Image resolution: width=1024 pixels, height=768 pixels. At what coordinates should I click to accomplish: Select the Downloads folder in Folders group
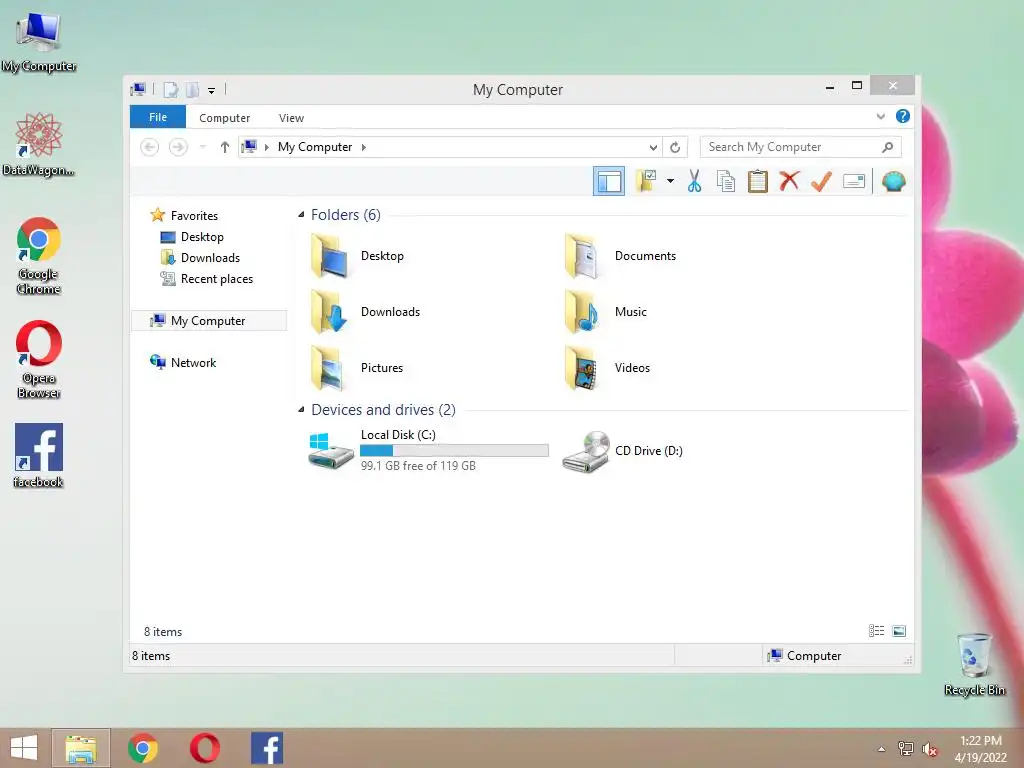click(366, 312)
